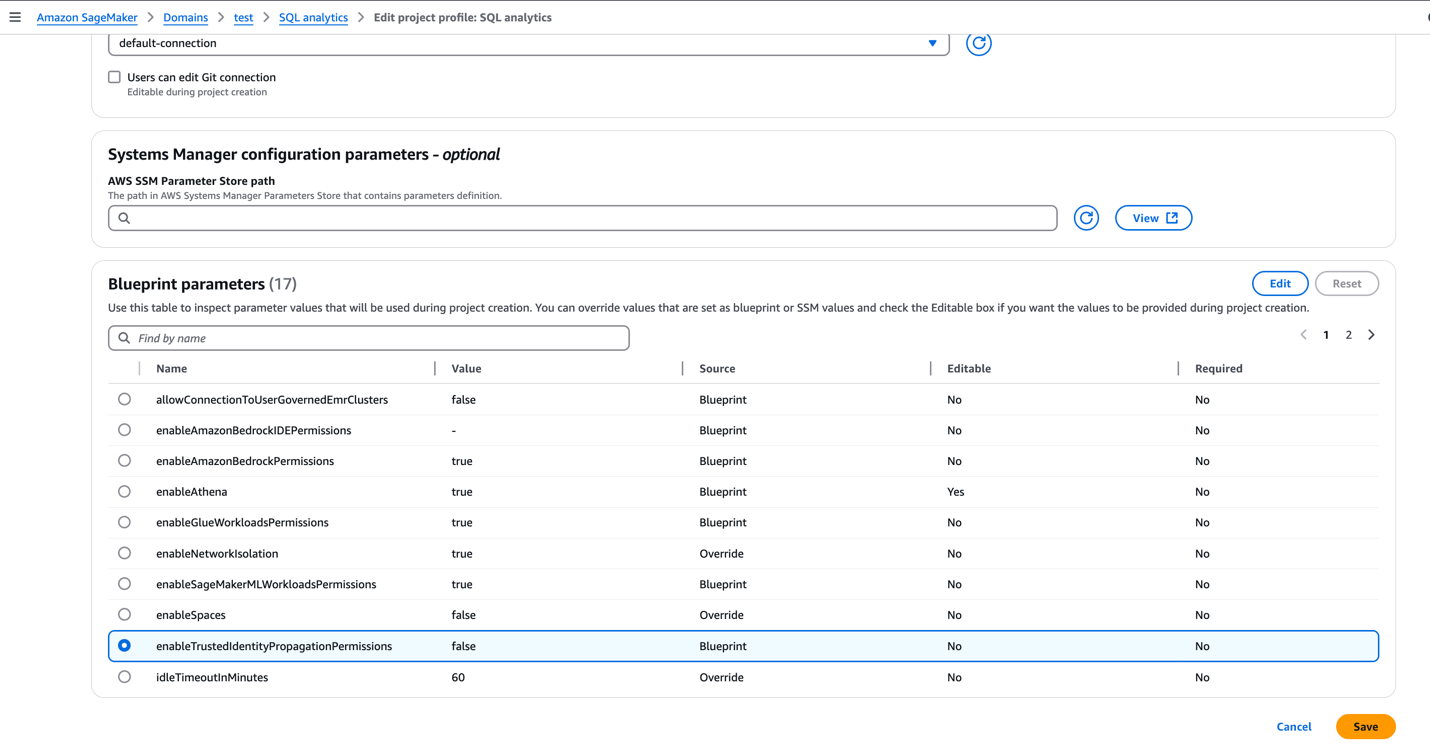Focus the AWS SSM Parameter Store path field
The height and width of the screenshot is (756, 1430).
(x=590, y=218)
